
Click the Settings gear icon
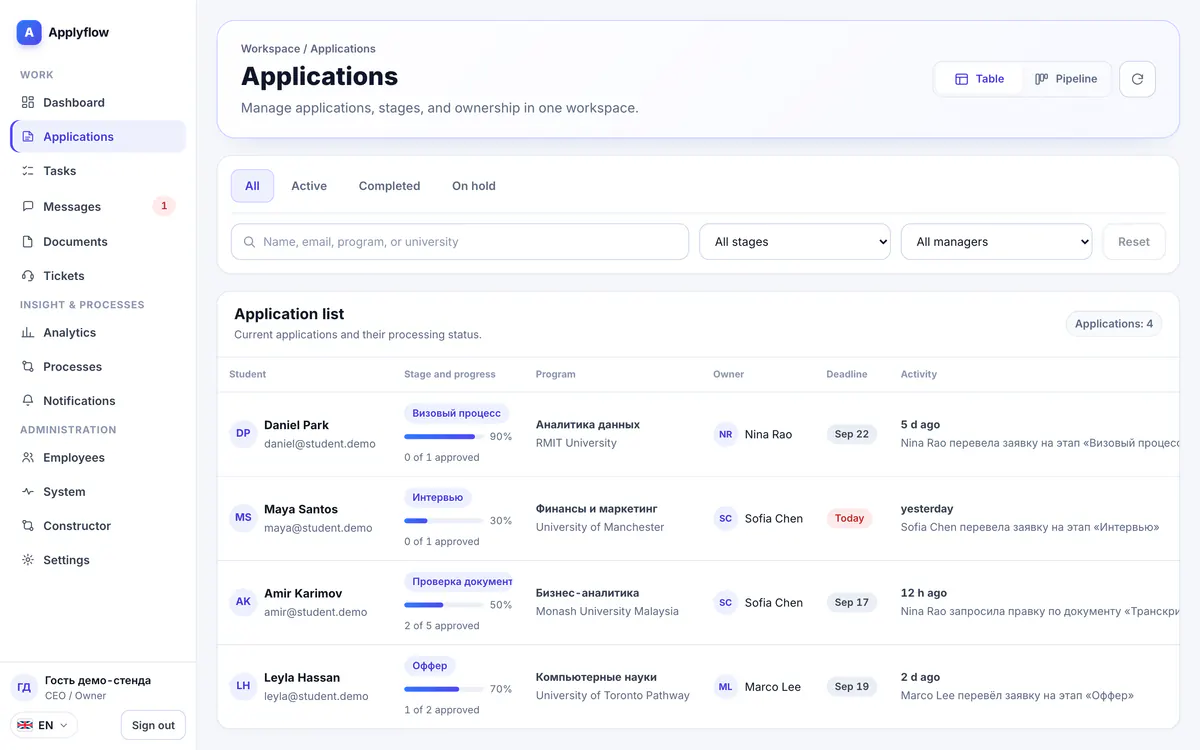28,560
